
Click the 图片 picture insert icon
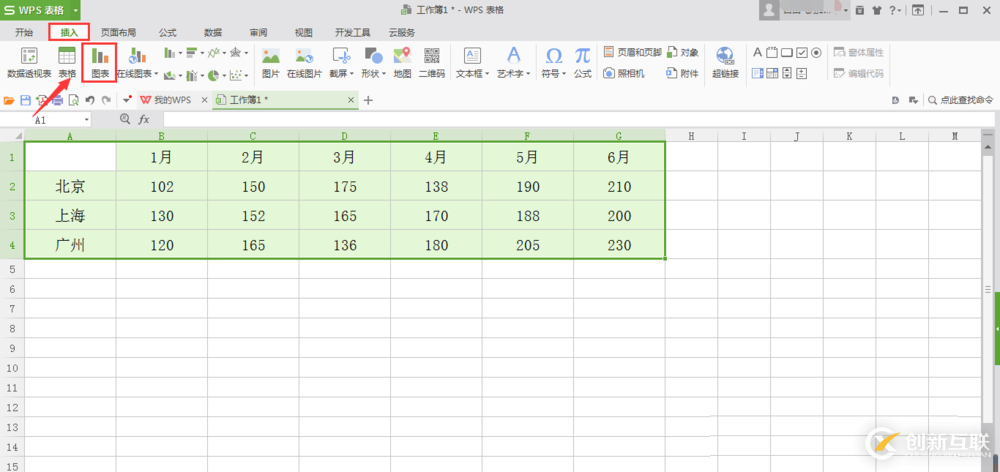[270, 60]
